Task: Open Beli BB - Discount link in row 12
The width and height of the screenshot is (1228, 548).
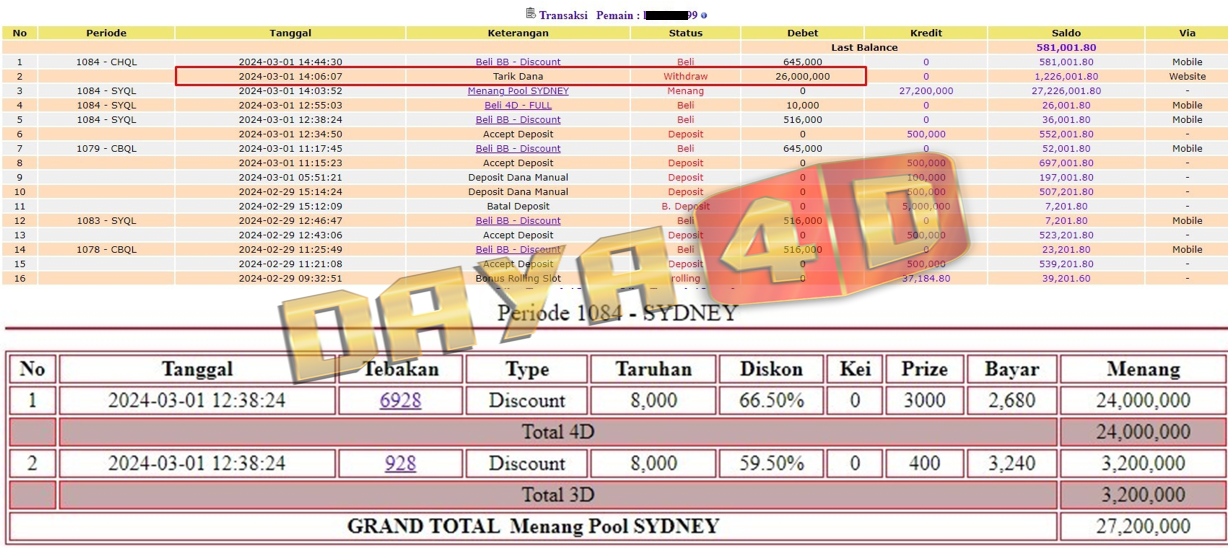Action: (518, 221)
